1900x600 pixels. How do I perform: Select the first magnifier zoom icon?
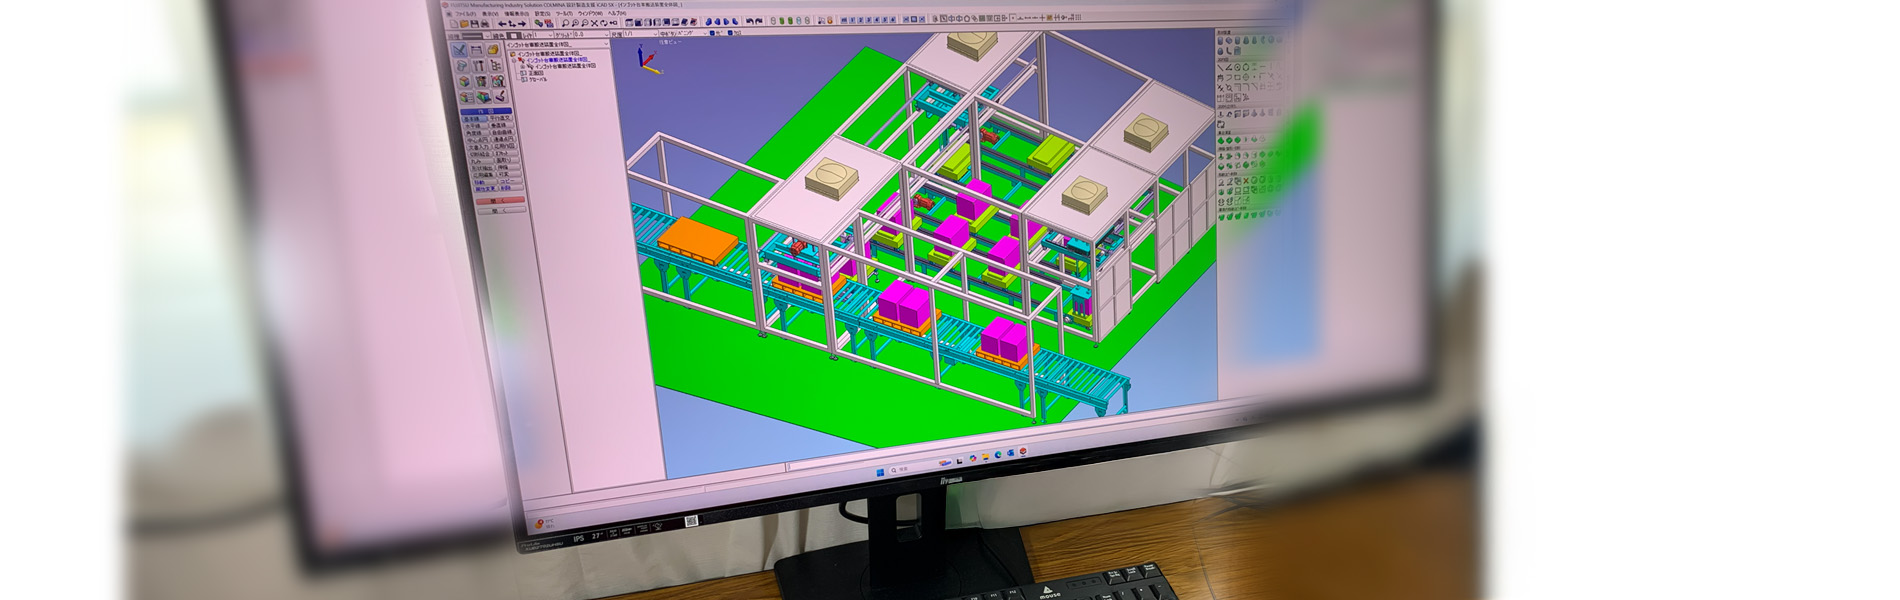(x=565, y=23)
